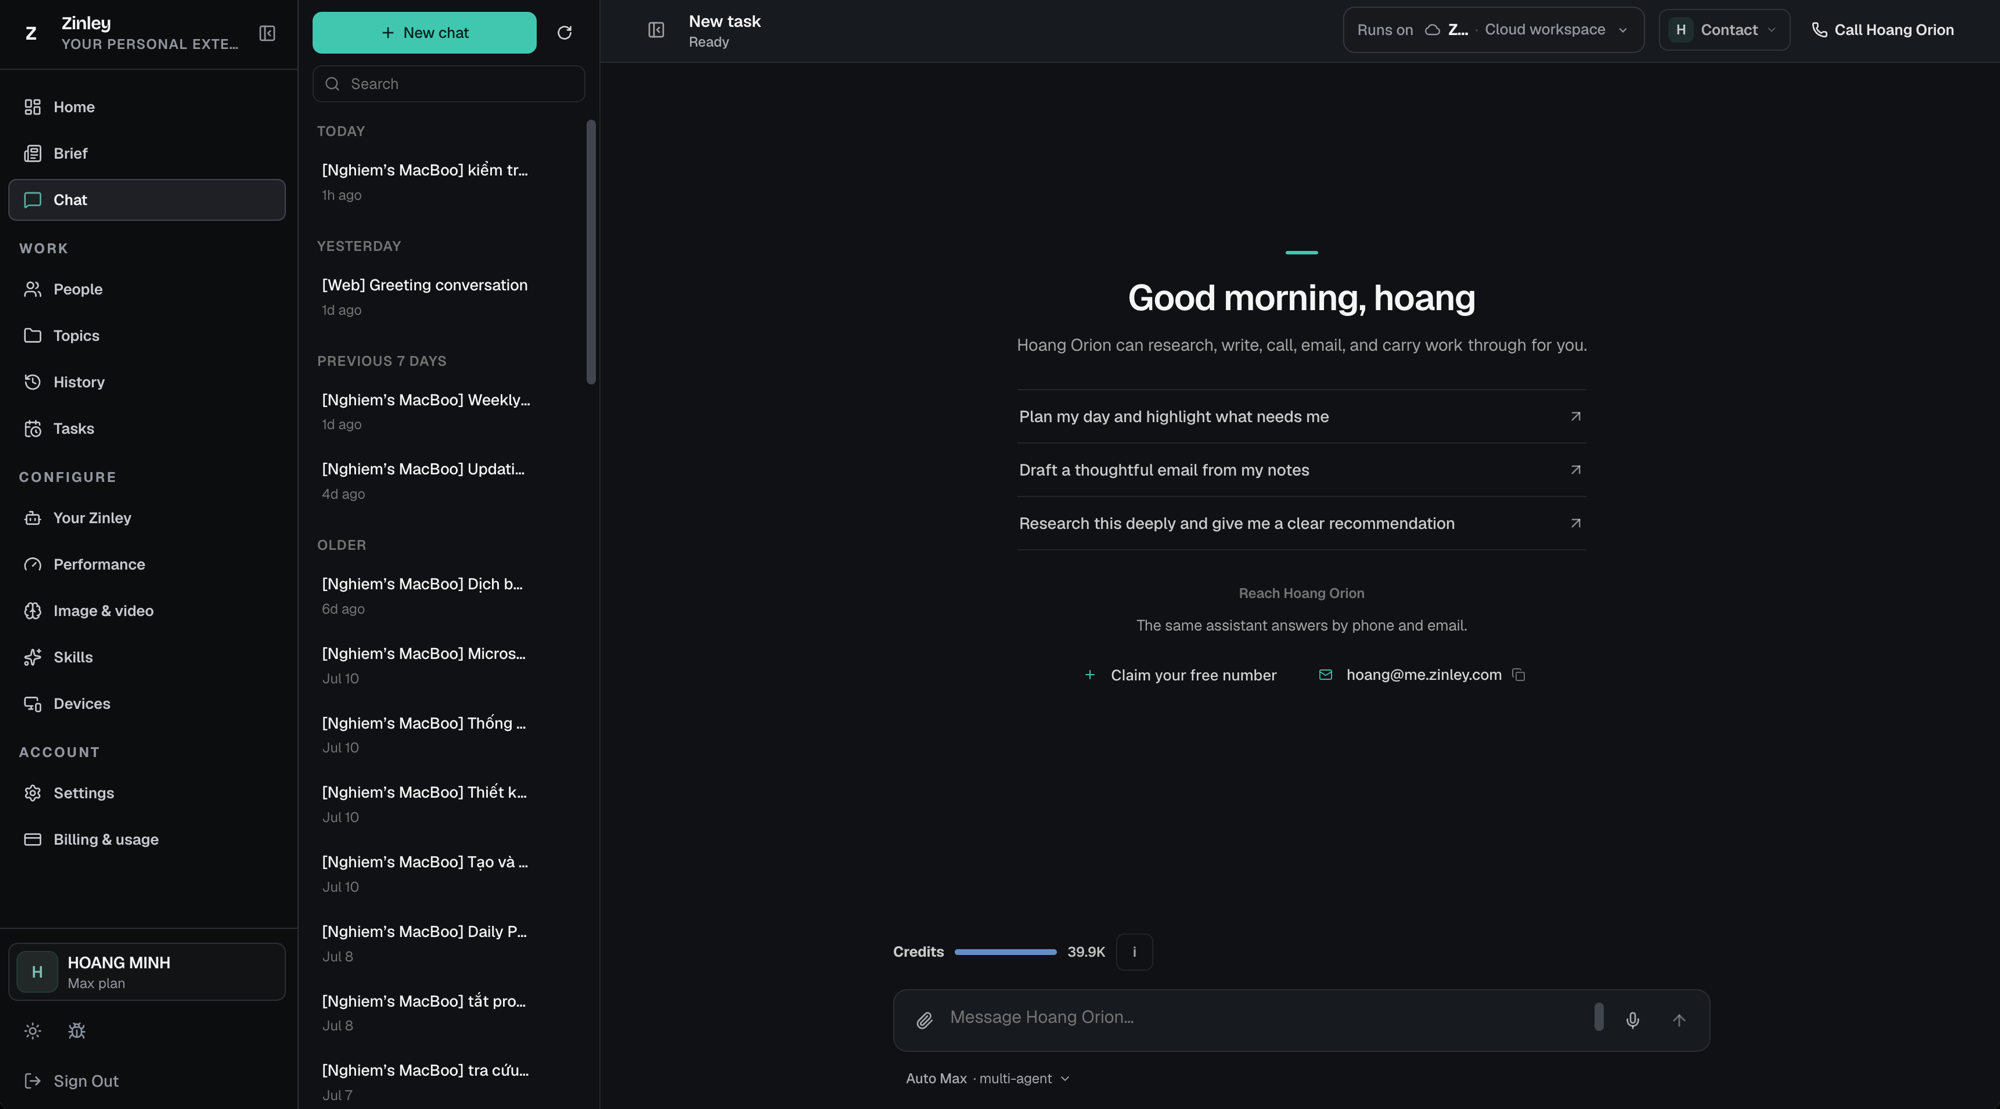Attach a file with the paperclip icon

pos(924,1020)
